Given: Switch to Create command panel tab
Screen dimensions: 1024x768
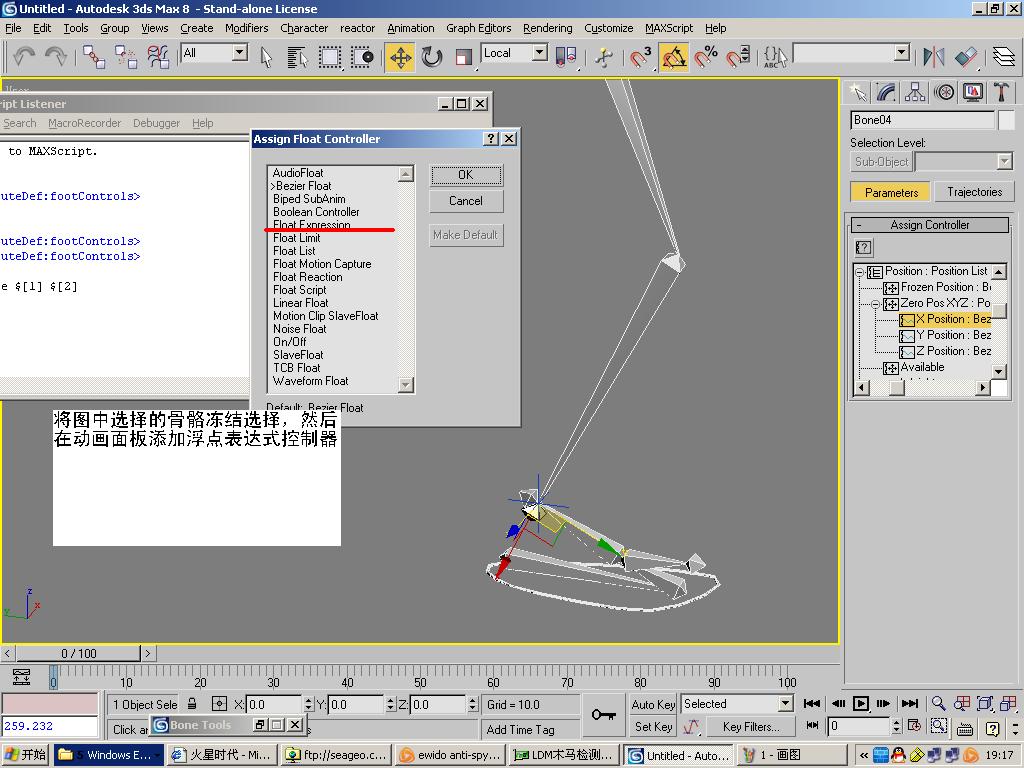Looking at the screenshot, I should click(858, 93).
